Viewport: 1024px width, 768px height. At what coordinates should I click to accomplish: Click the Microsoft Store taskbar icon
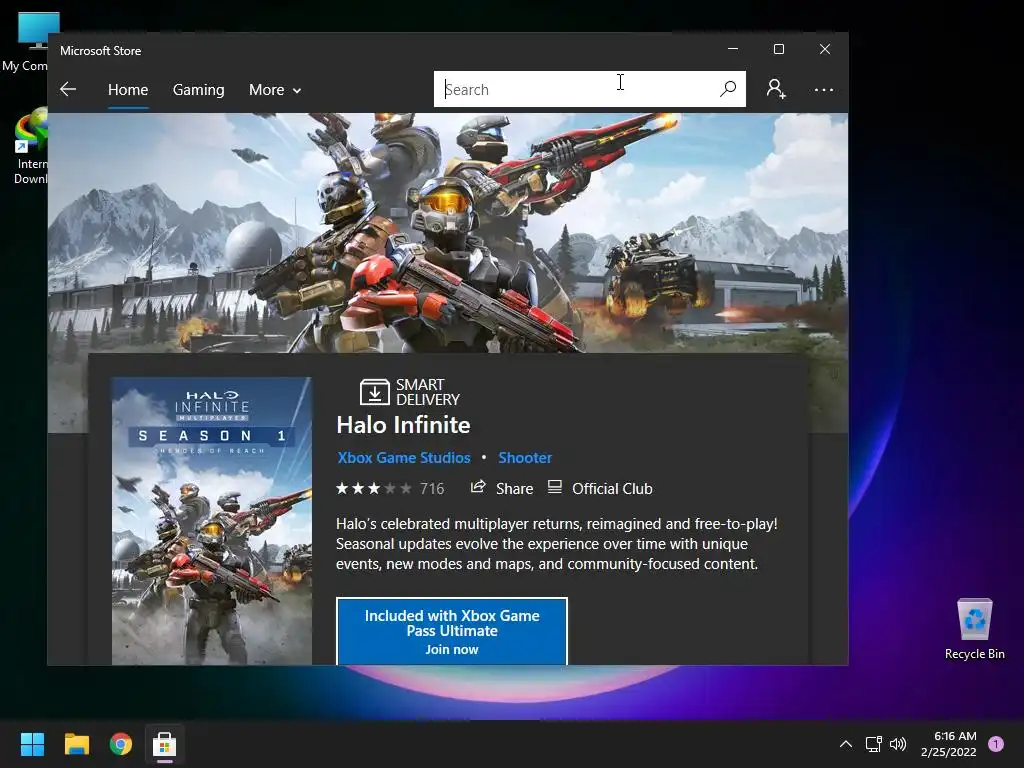(165, 744)
